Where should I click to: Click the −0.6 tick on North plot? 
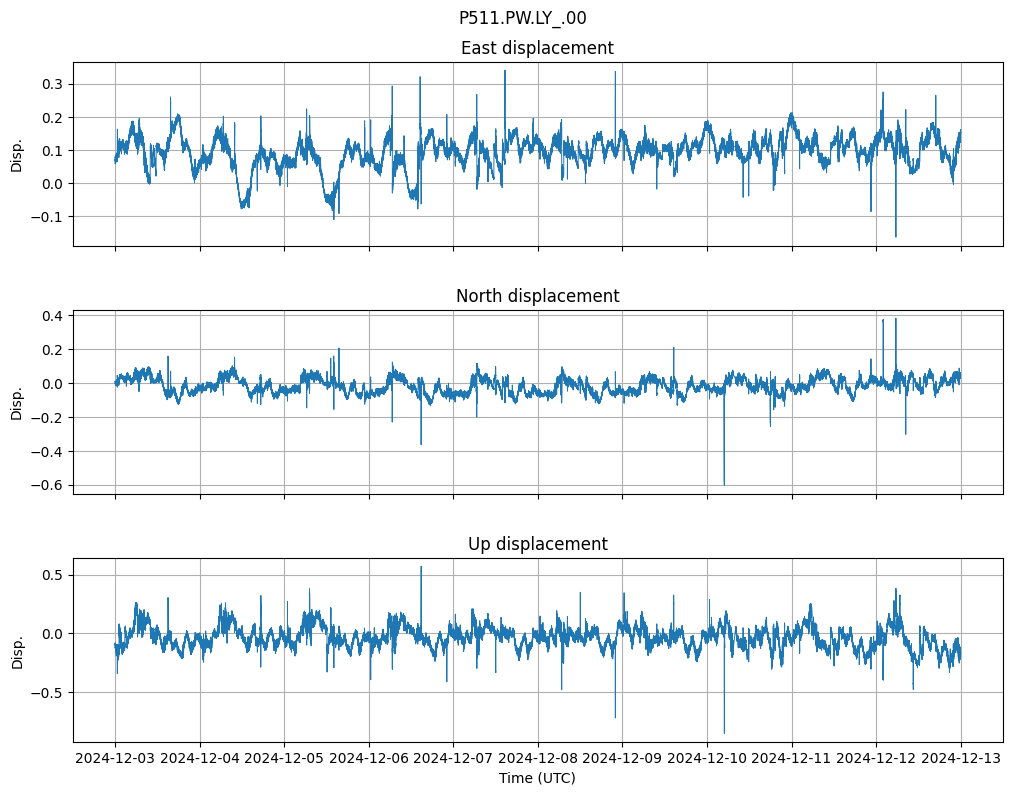click(x=48, y=485)
